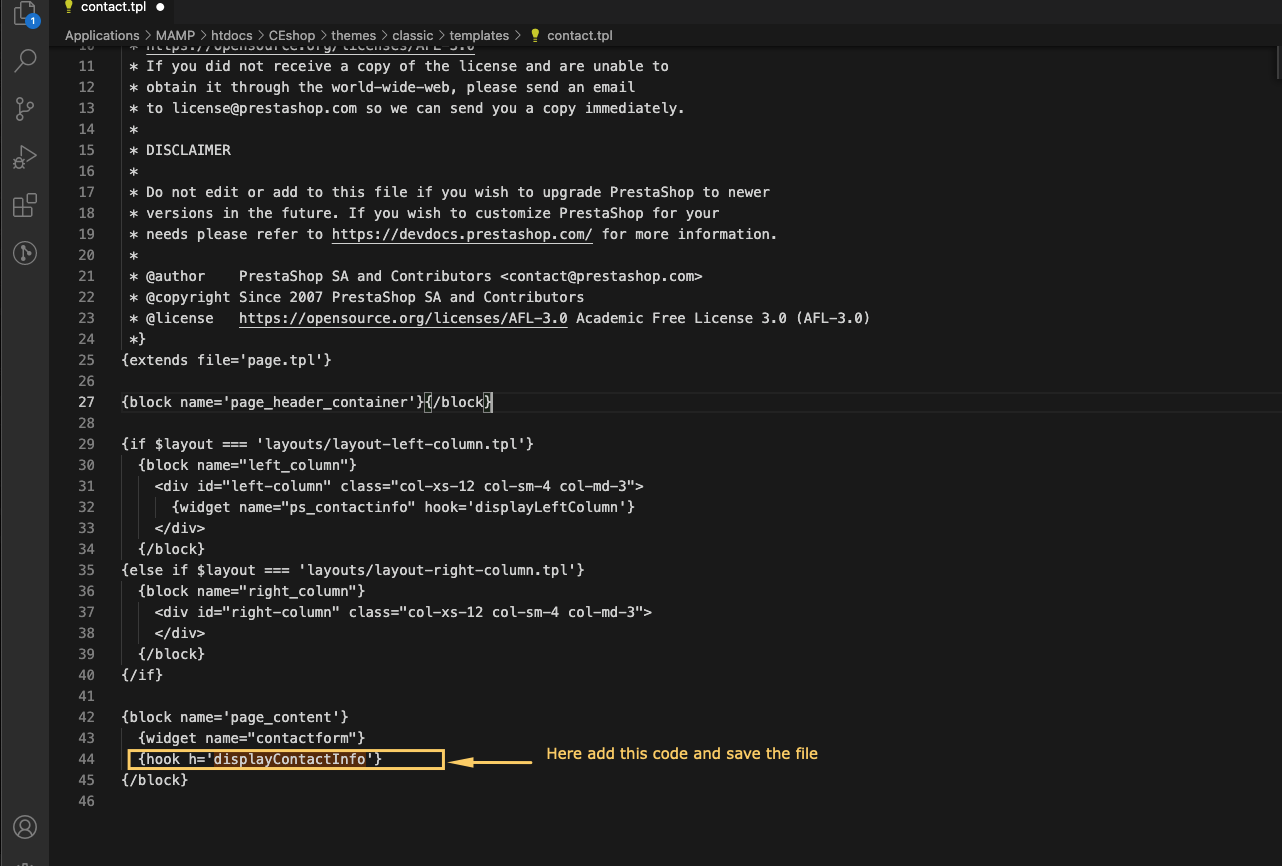Viewport: 1282px width, 866px height.
Task: Select the contact.tpl editor tab
Action: (112, 7)
